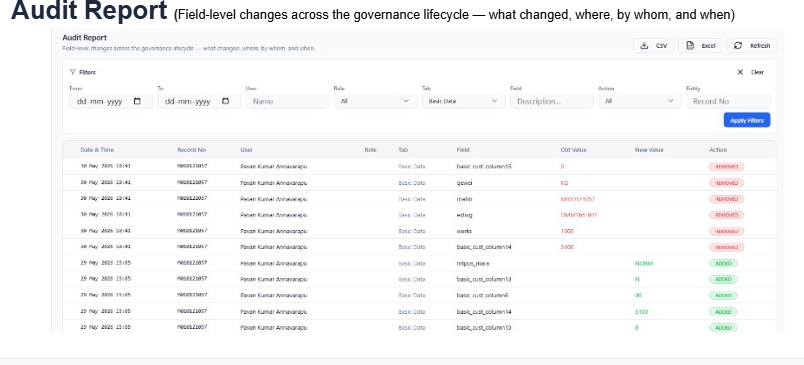The height and width of the screenshot is (365, 804).
Task: Open the From date calendar picker icon
Action: [x=137, y=102]
